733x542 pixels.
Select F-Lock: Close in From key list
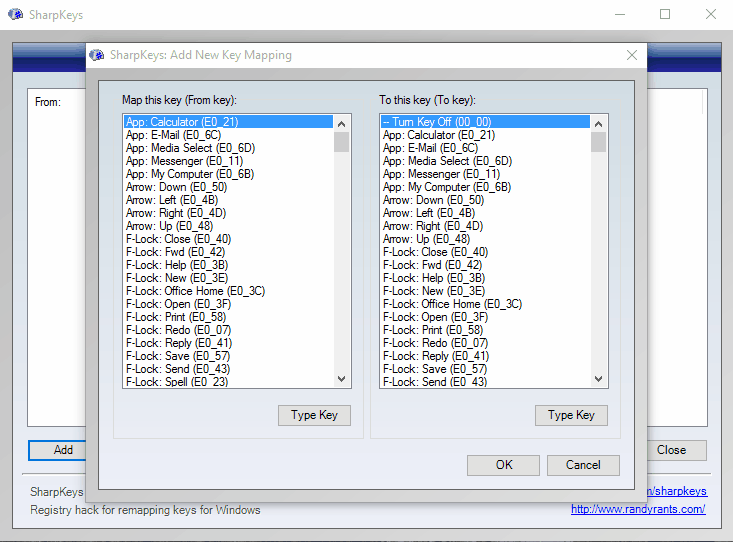229,239
